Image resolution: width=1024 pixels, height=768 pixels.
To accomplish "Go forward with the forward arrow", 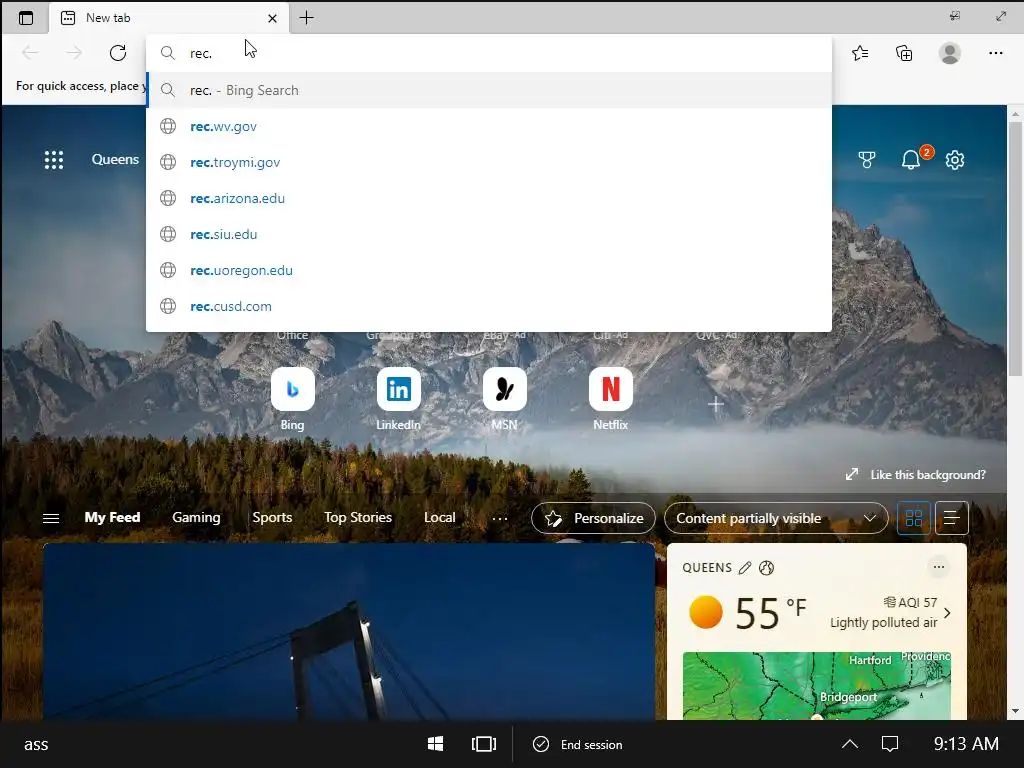I will tap(74, 53).
